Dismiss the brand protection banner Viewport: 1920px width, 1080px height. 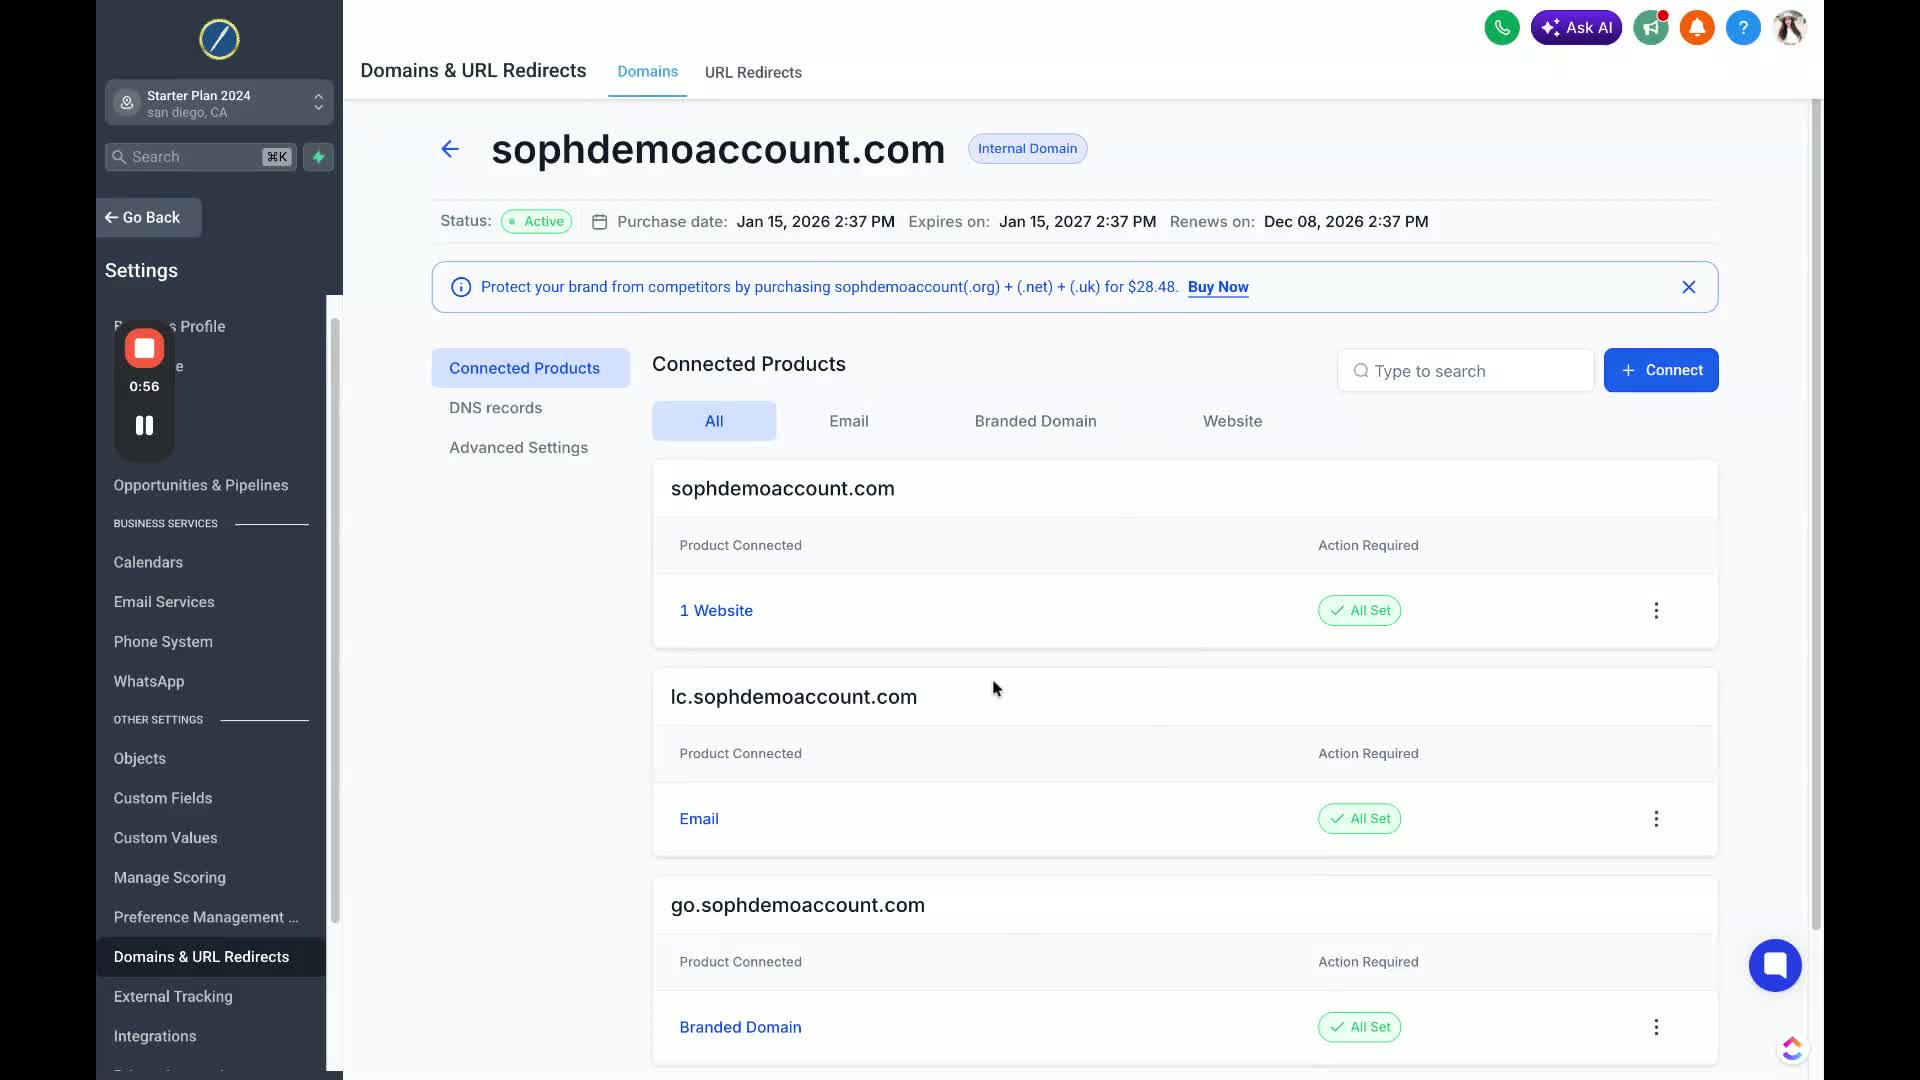(x=1689, y=287)
